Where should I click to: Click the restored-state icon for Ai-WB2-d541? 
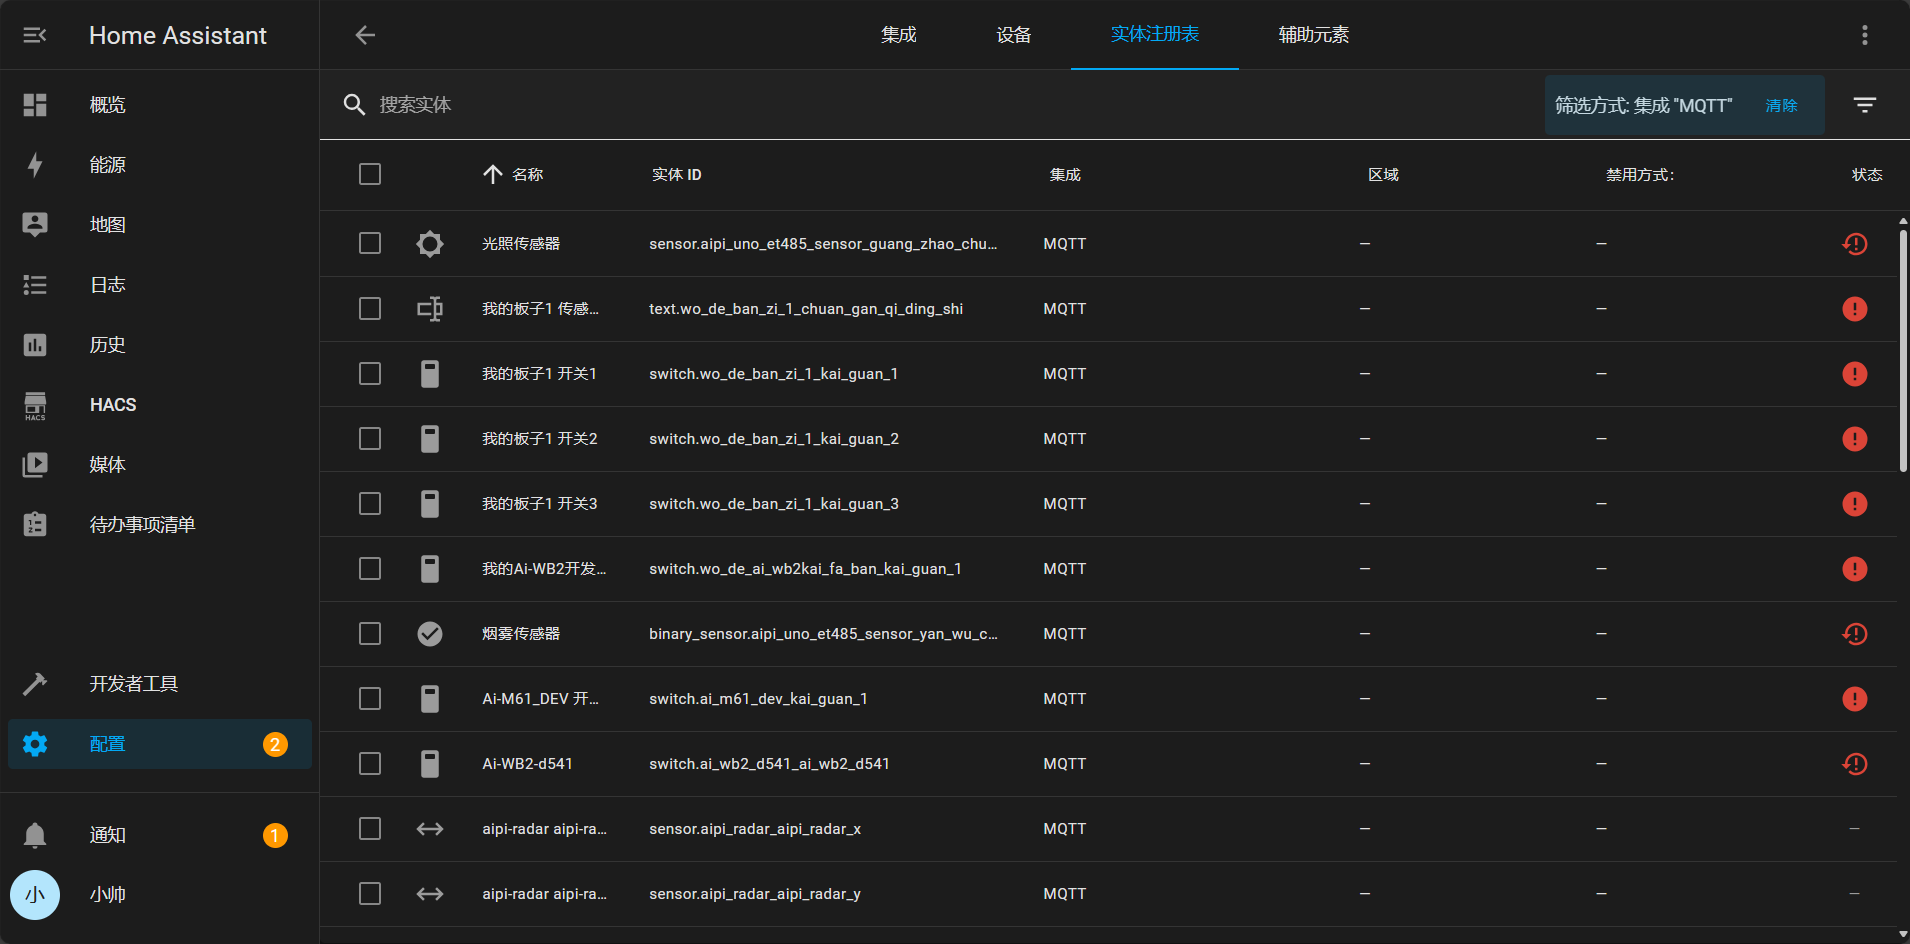1855,764
